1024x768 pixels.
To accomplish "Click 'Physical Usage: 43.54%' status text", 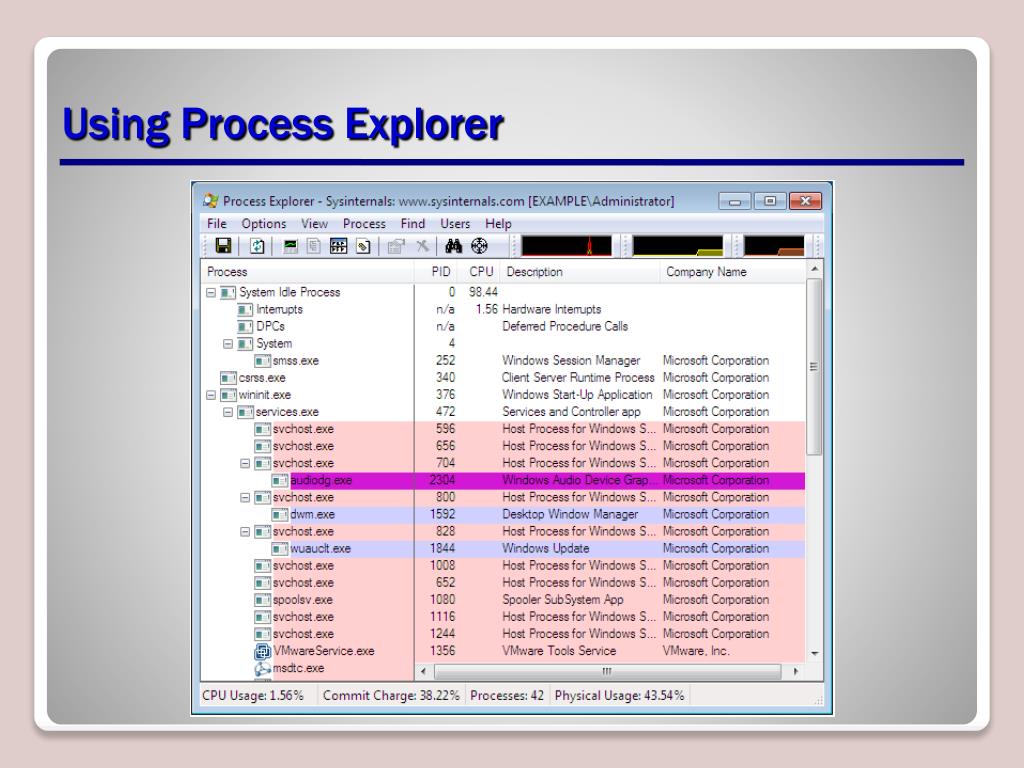I will [x=619, y=696].
